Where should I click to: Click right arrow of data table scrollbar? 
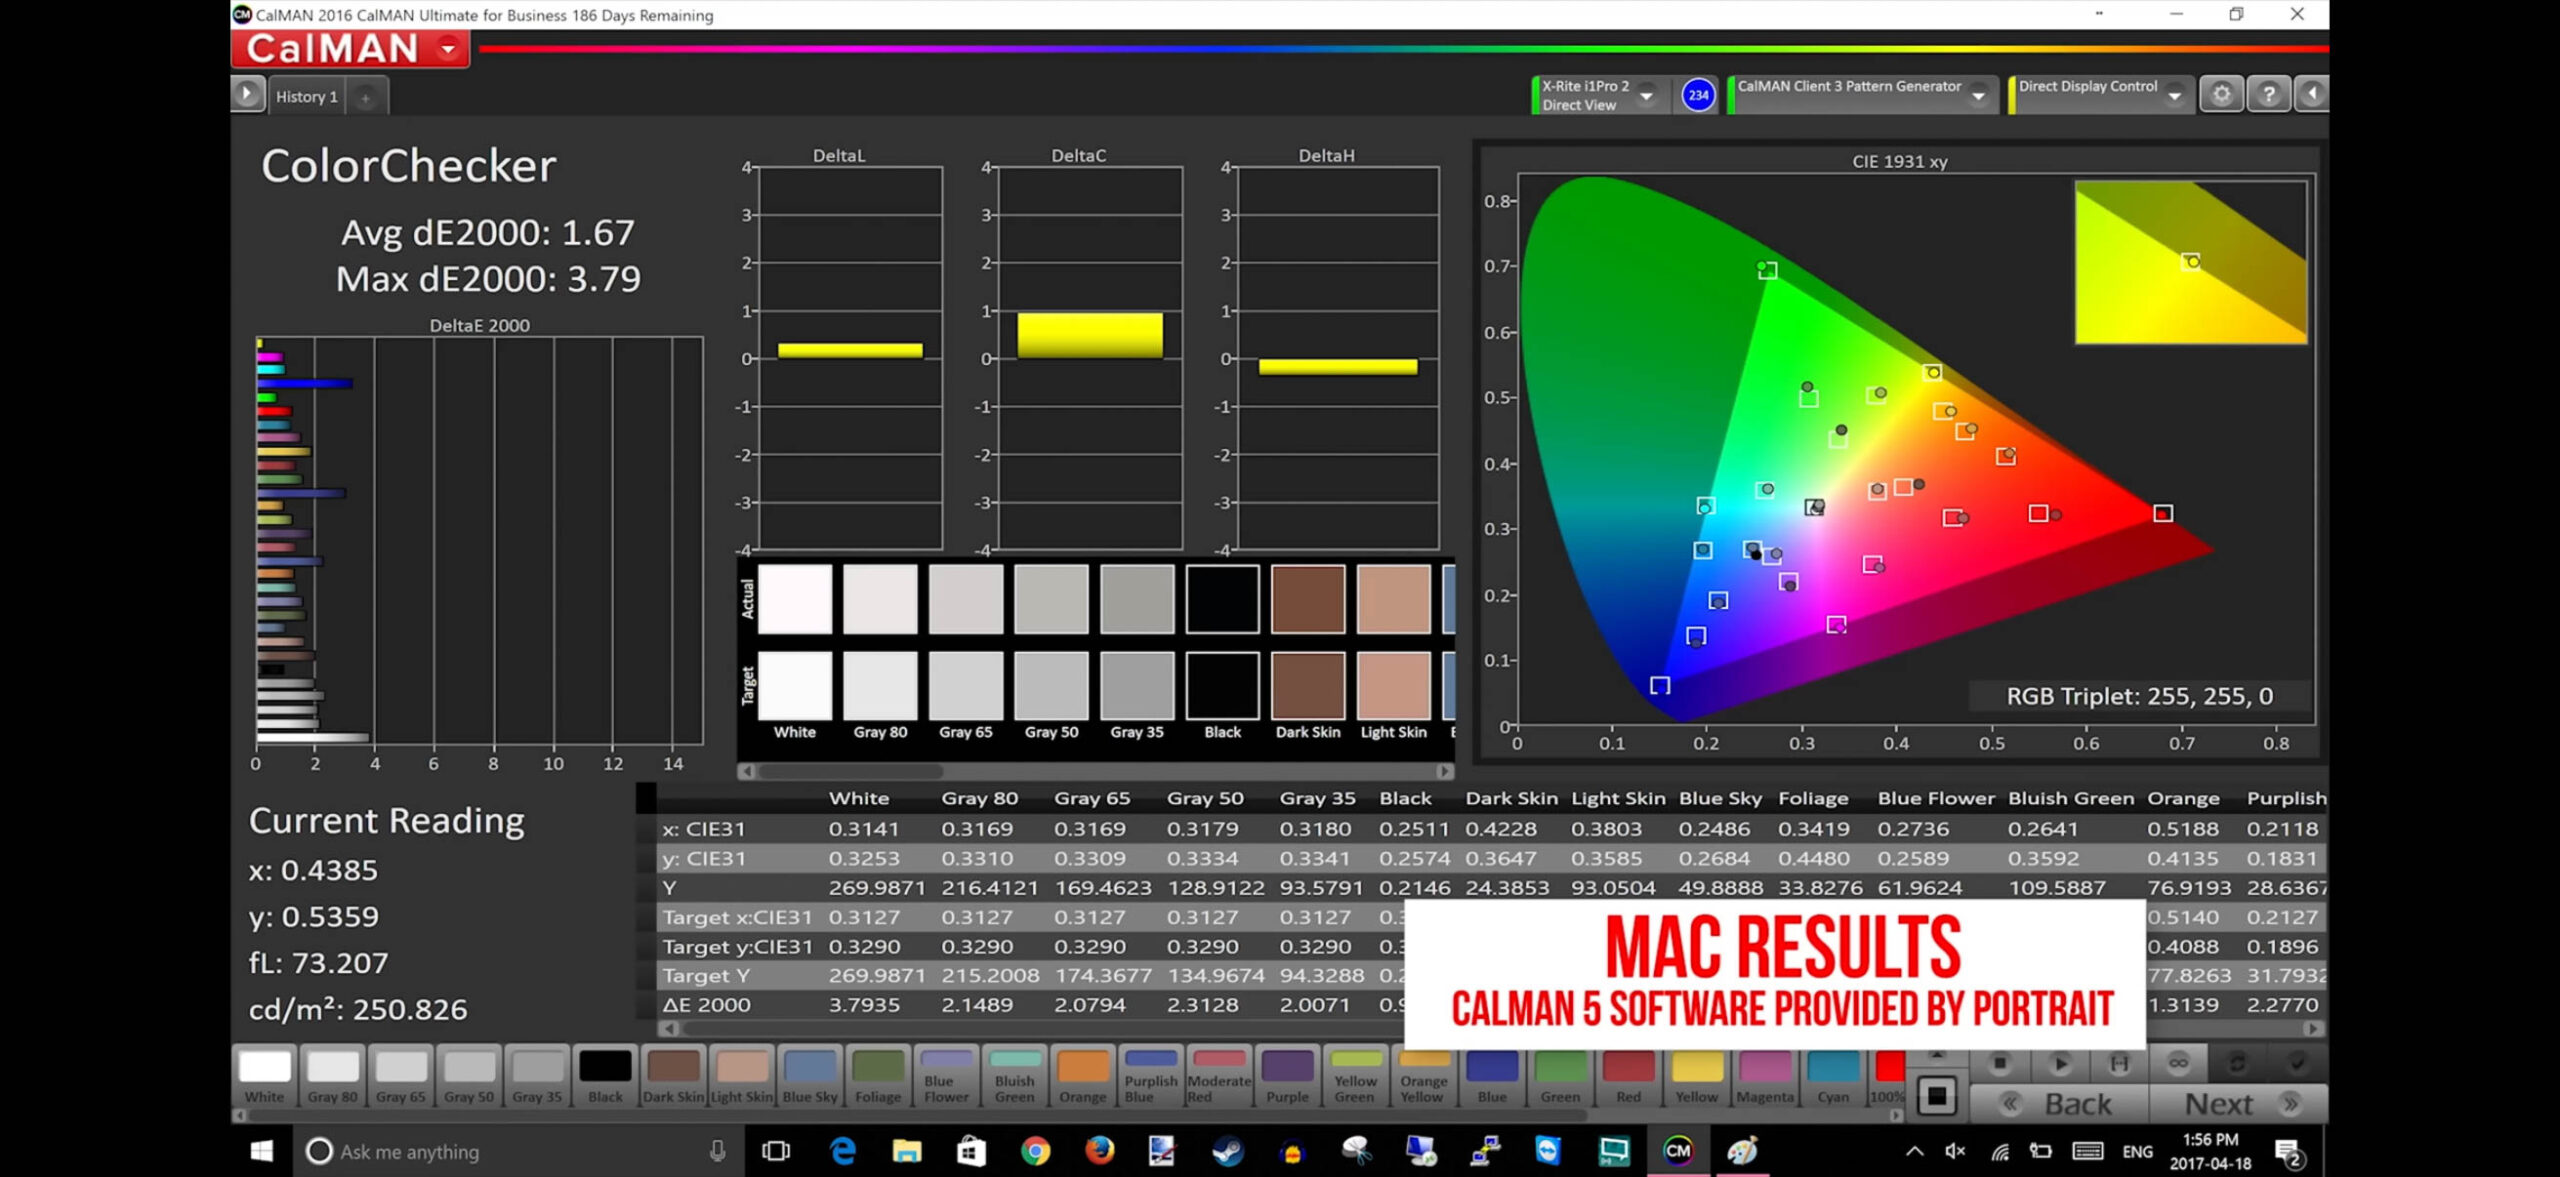coord(2312,1028)
